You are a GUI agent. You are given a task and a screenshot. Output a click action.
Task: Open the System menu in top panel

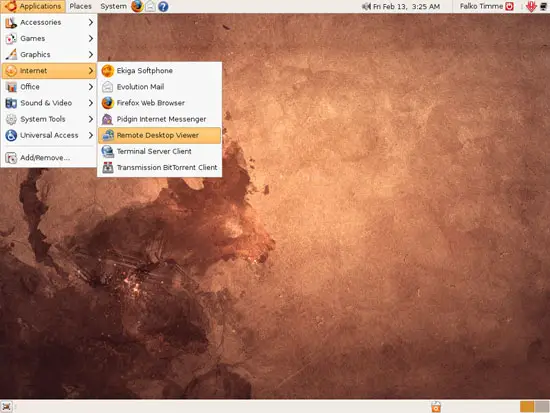[x=113, y=6]
